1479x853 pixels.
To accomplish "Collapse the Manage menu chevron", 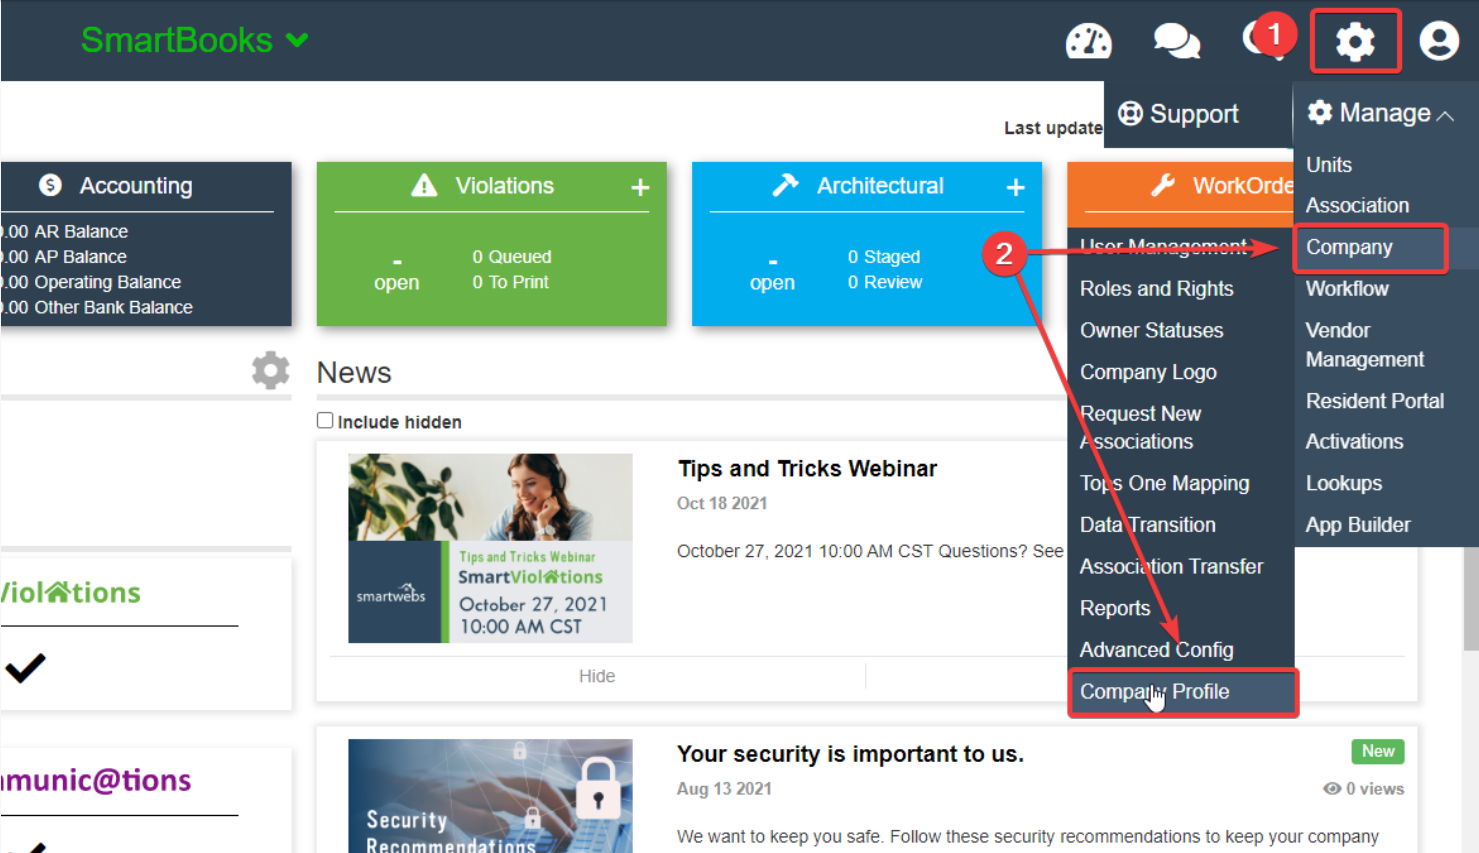I will coord(1445,116).
